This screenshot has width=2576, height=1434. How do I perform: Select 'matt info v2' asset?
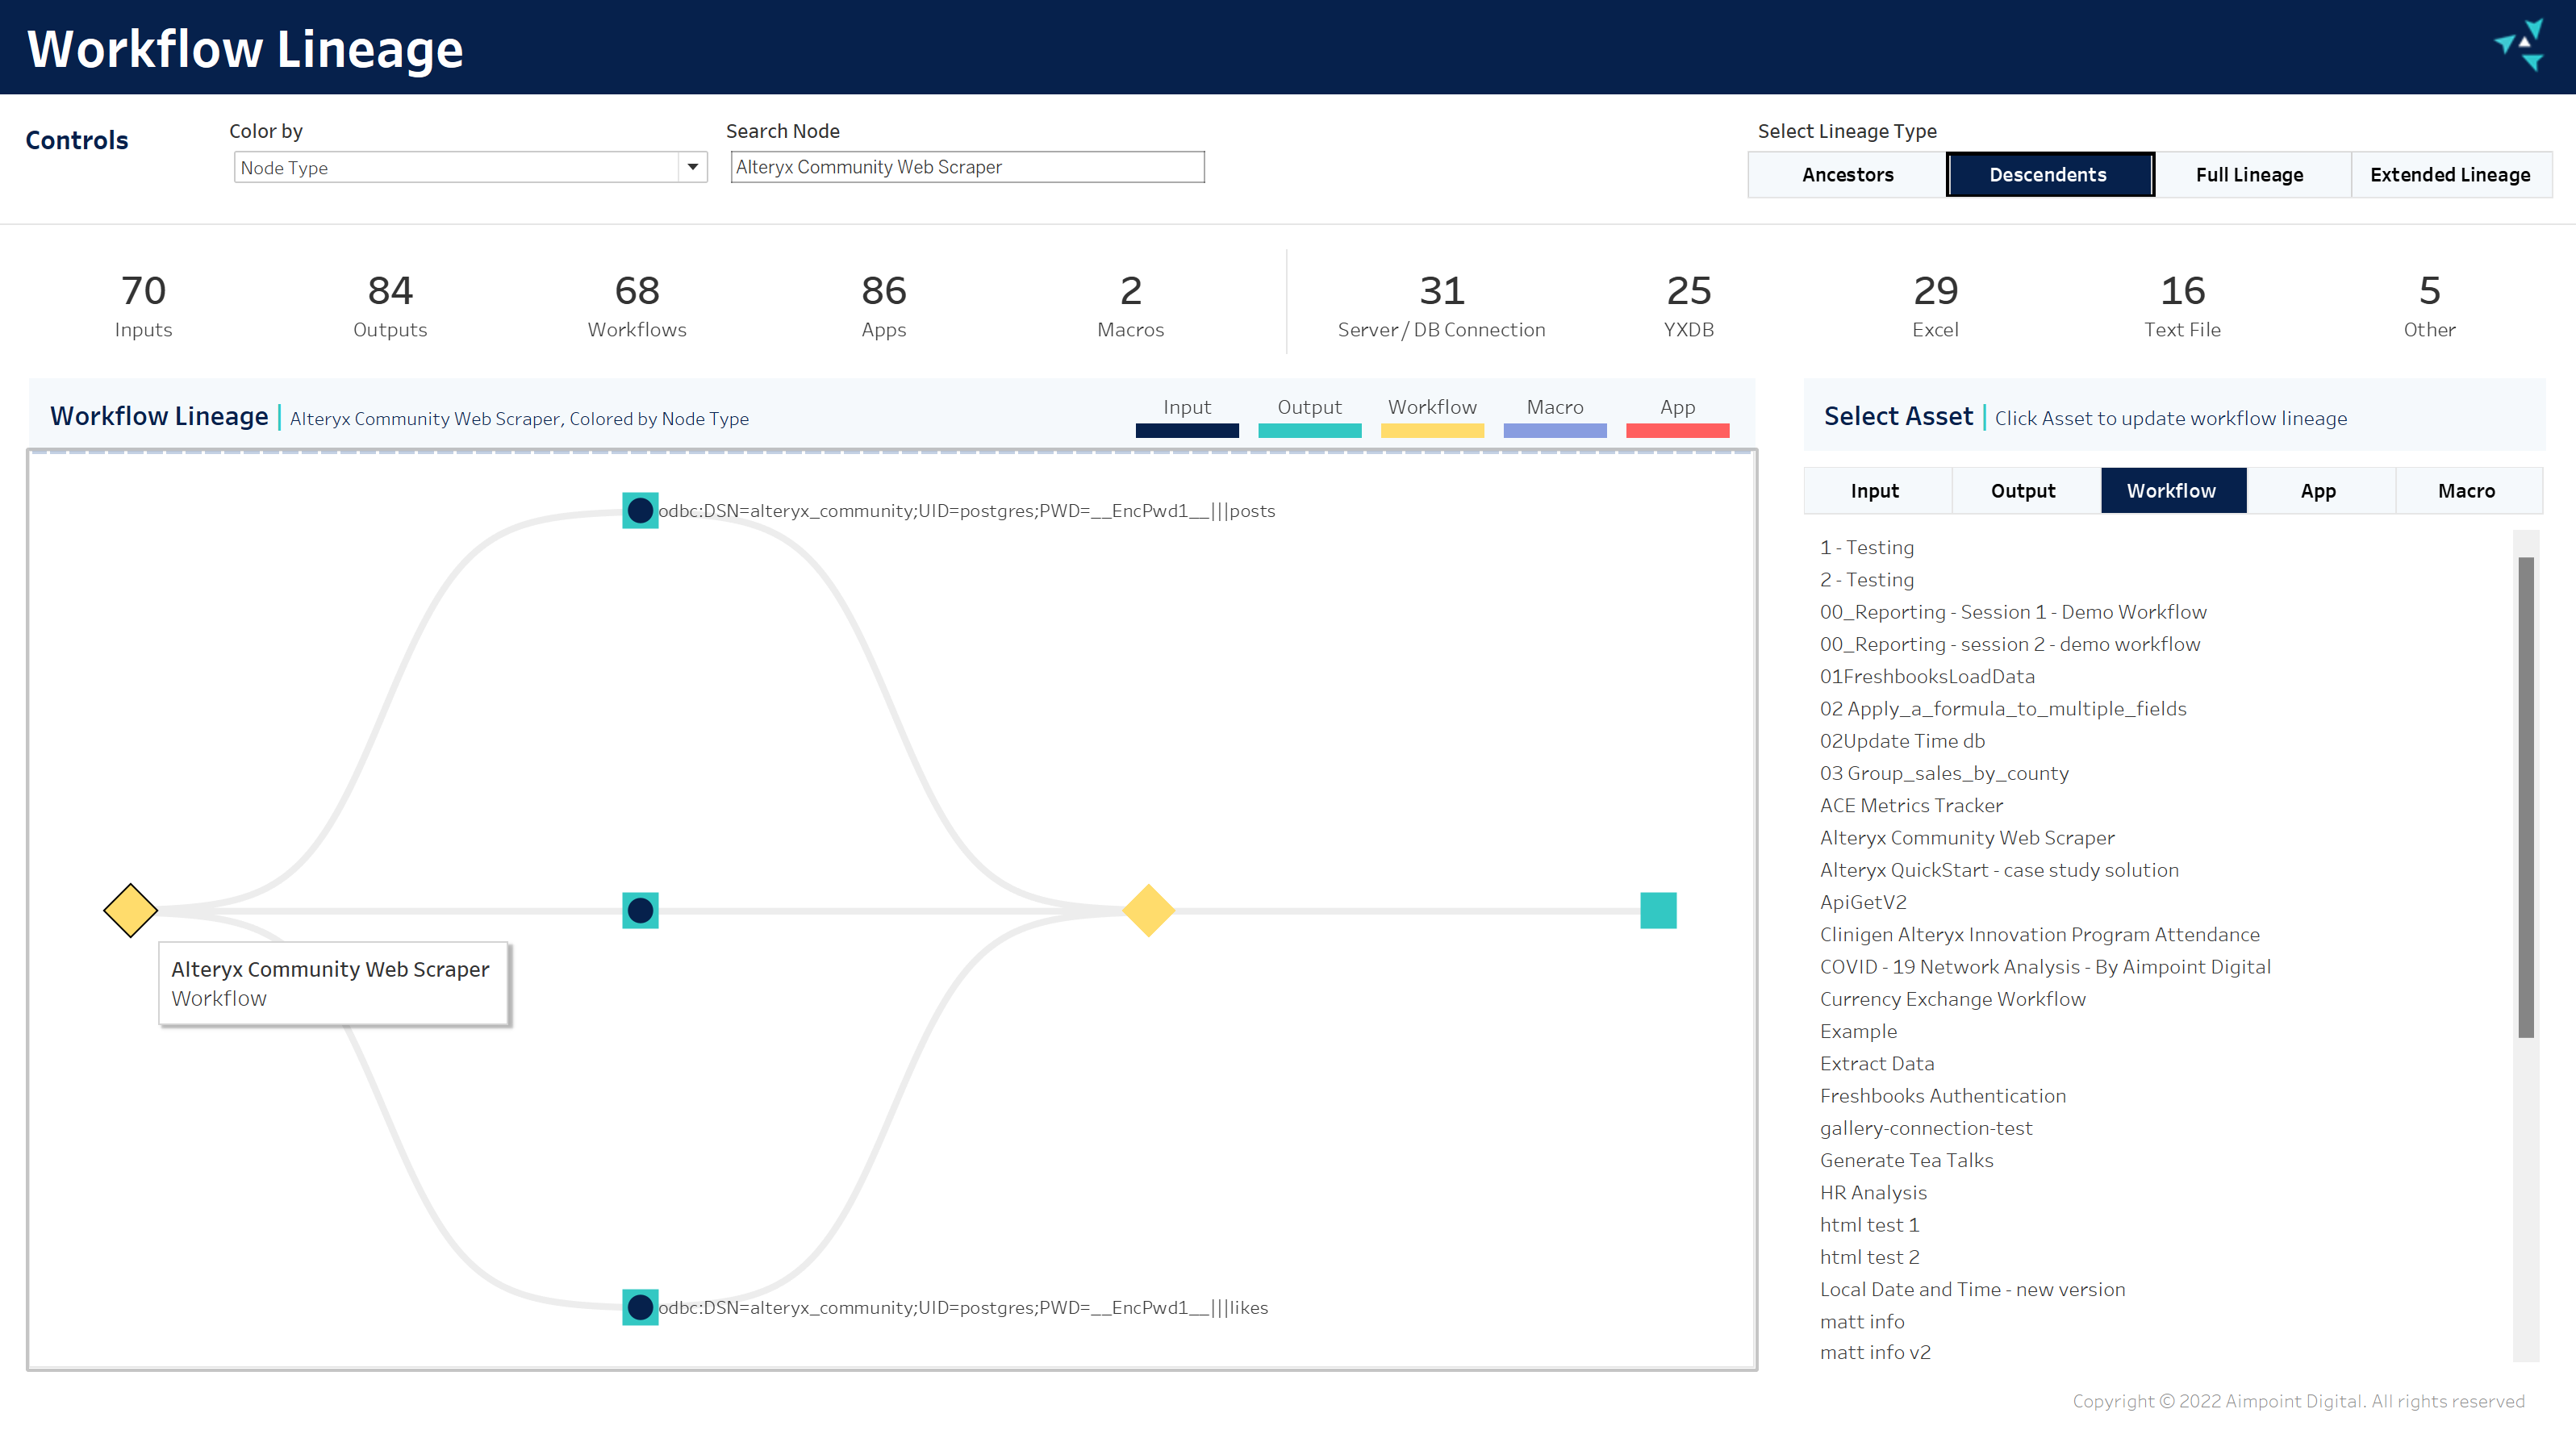click(1875, 1351)
